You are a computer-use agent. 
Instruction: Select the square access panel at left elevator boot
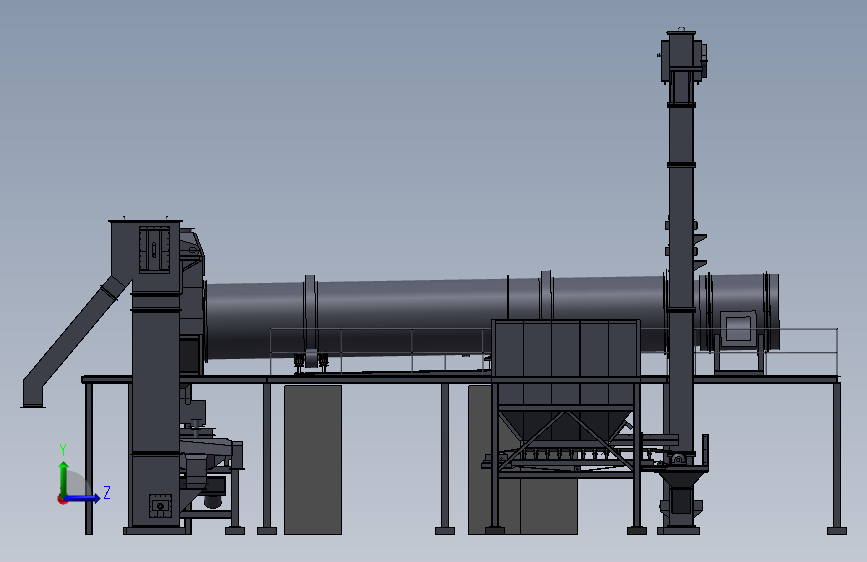[x=160, y=506]
